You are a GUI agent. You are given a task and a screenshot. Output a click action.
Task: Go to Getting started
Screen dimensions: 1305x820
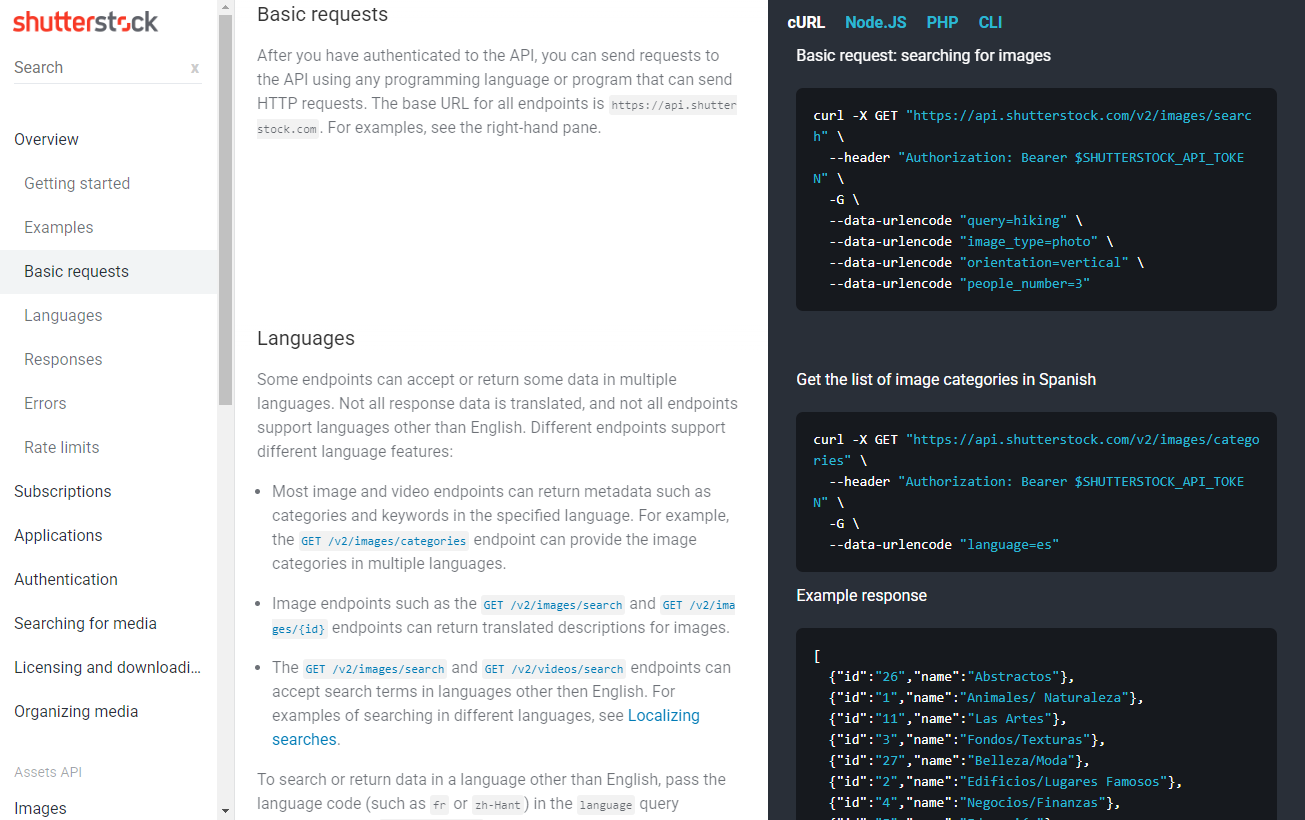point(77,183)
